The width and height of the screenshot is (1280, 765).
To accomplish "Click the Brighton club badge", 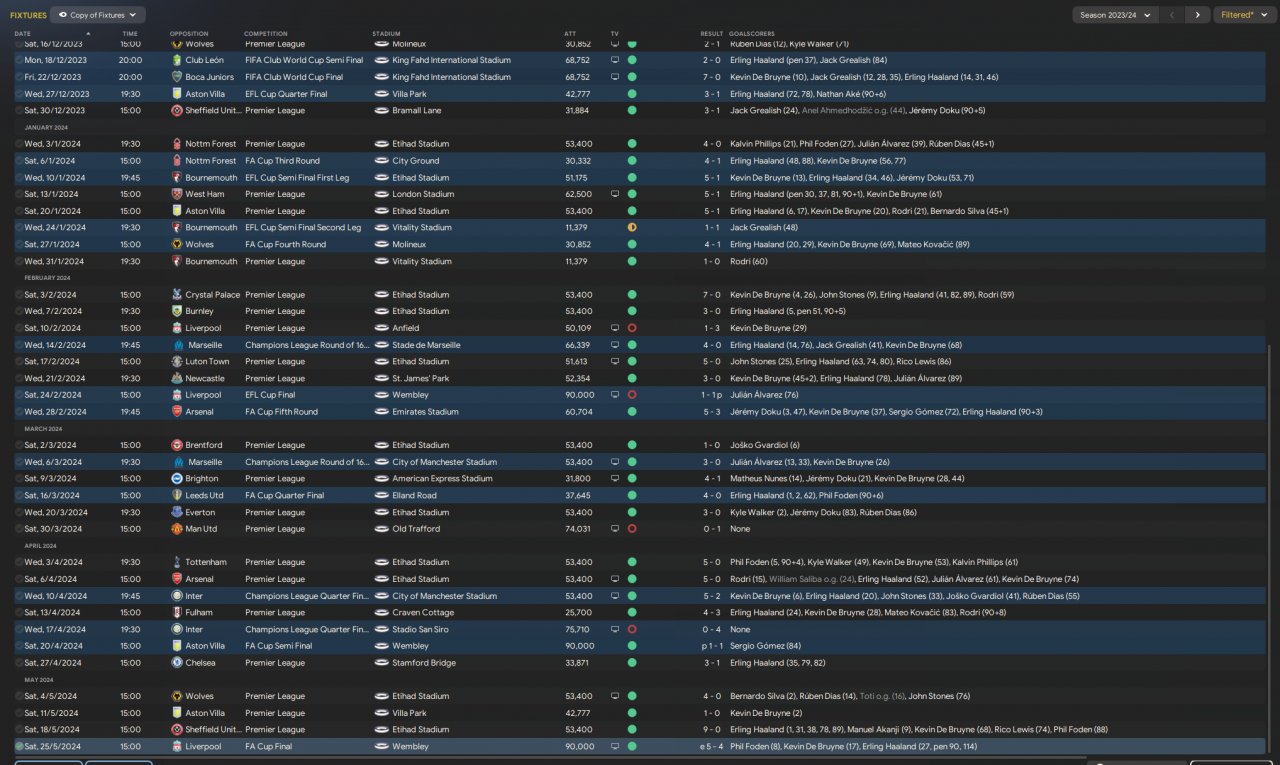I will click(177, 479).
